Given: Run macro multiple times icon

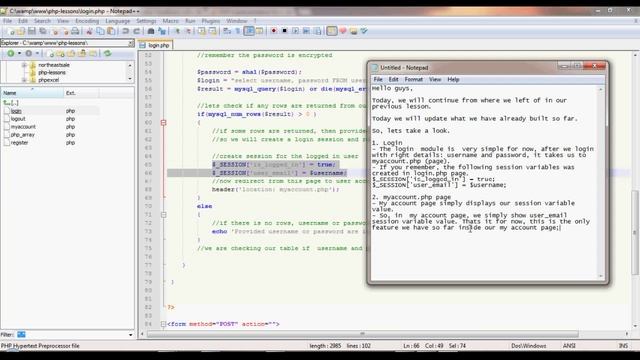Looking at the screenshot, I should tap(306, 31).
